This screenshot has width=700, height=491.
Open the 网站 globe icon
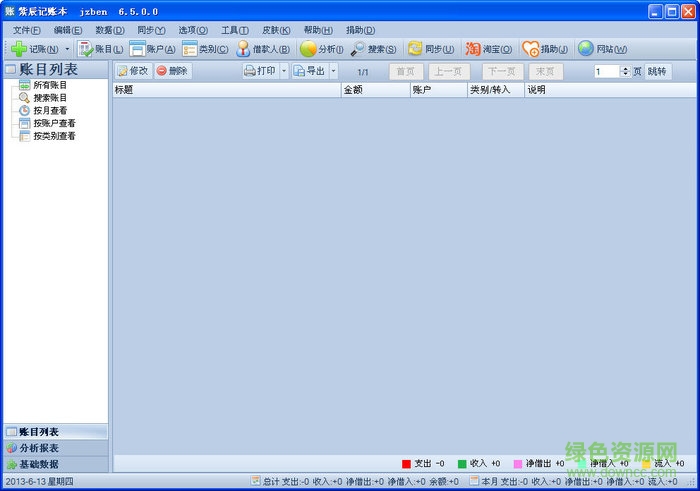coord(586,49)
